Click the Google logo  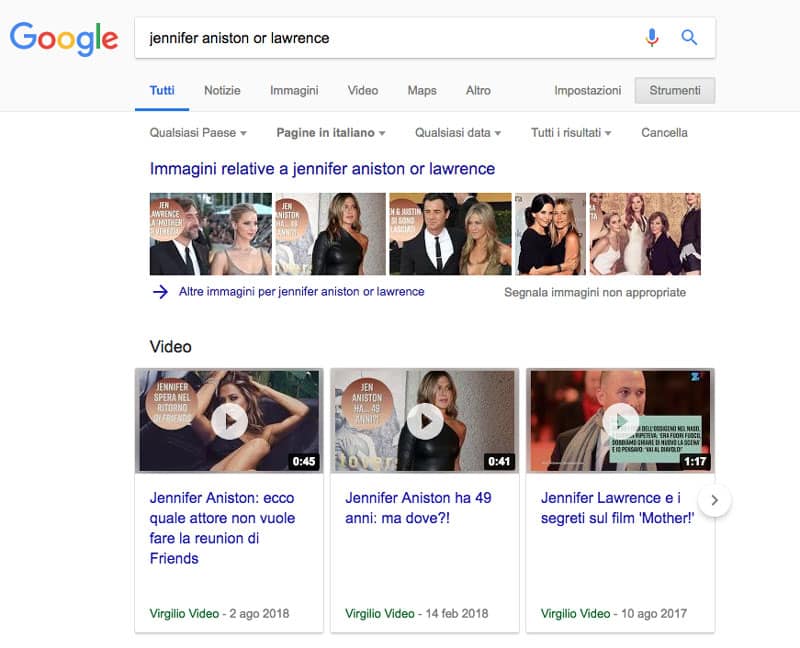point(64,38)
